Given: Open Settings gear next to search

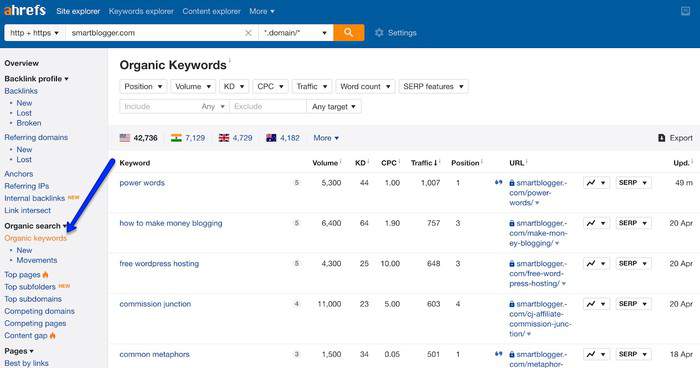Looking at the screenshot, I should pyautogui.click(x=396, y=33).
